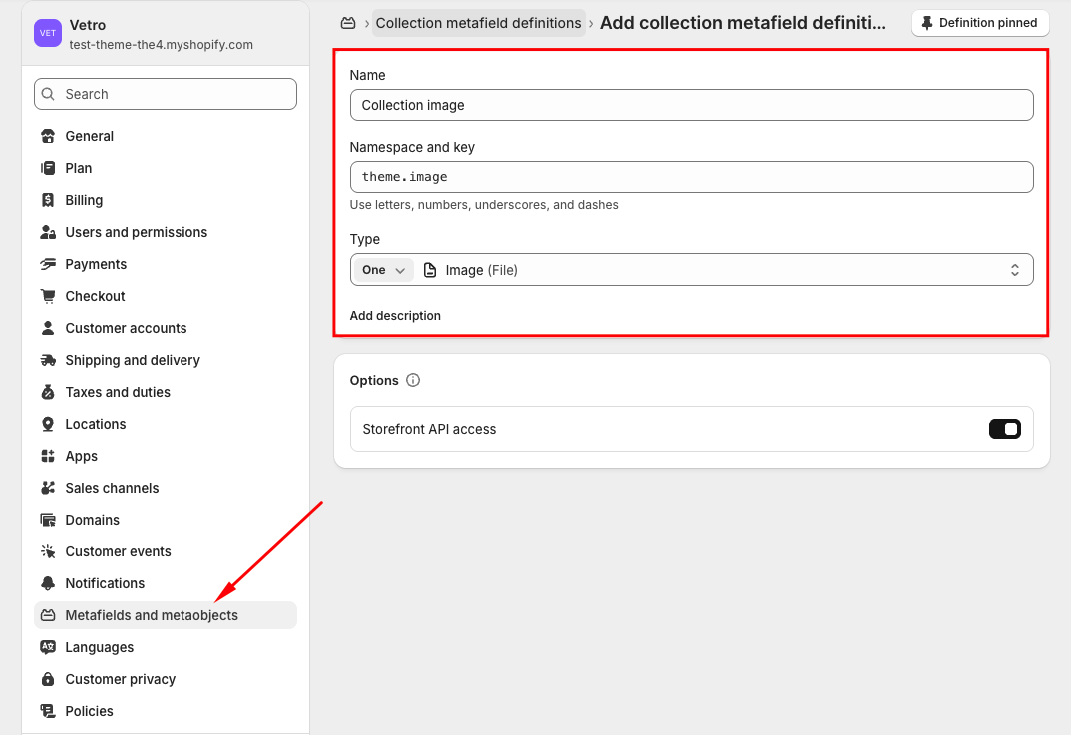Click the Locations pin icon
Viewport: 1071px width, 735px height.
tap(48, 424)
